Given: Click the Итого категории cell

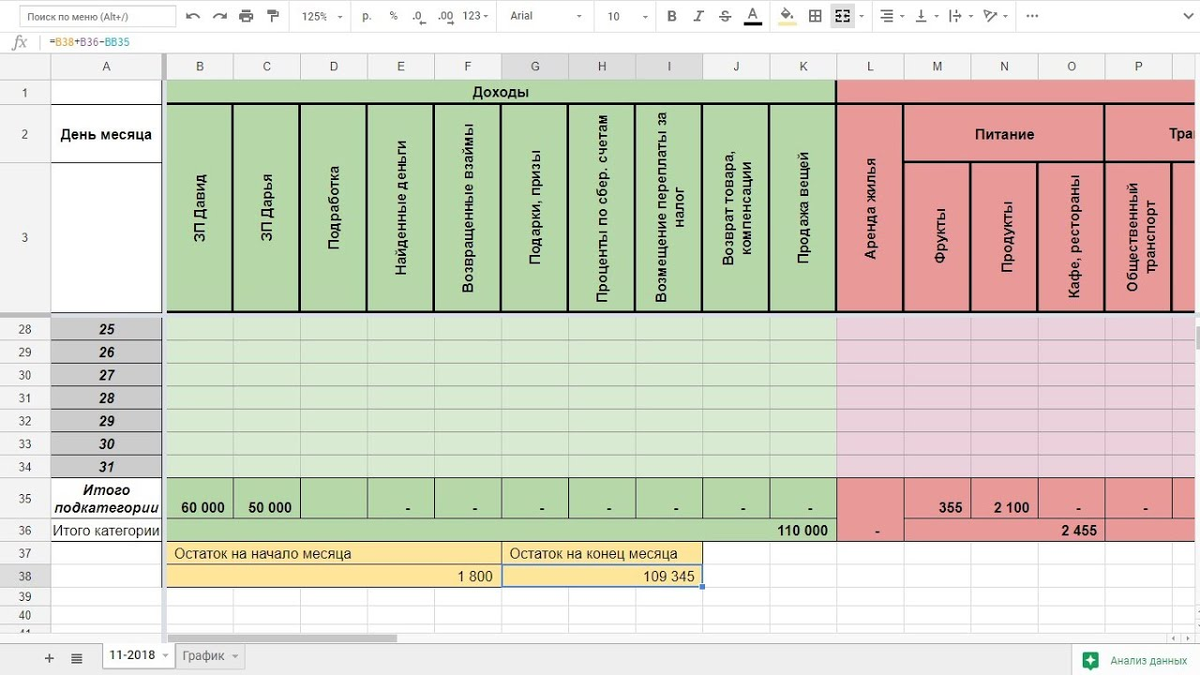Looking at the screenshot, I should pyautogui.click(x=106, y=530).
